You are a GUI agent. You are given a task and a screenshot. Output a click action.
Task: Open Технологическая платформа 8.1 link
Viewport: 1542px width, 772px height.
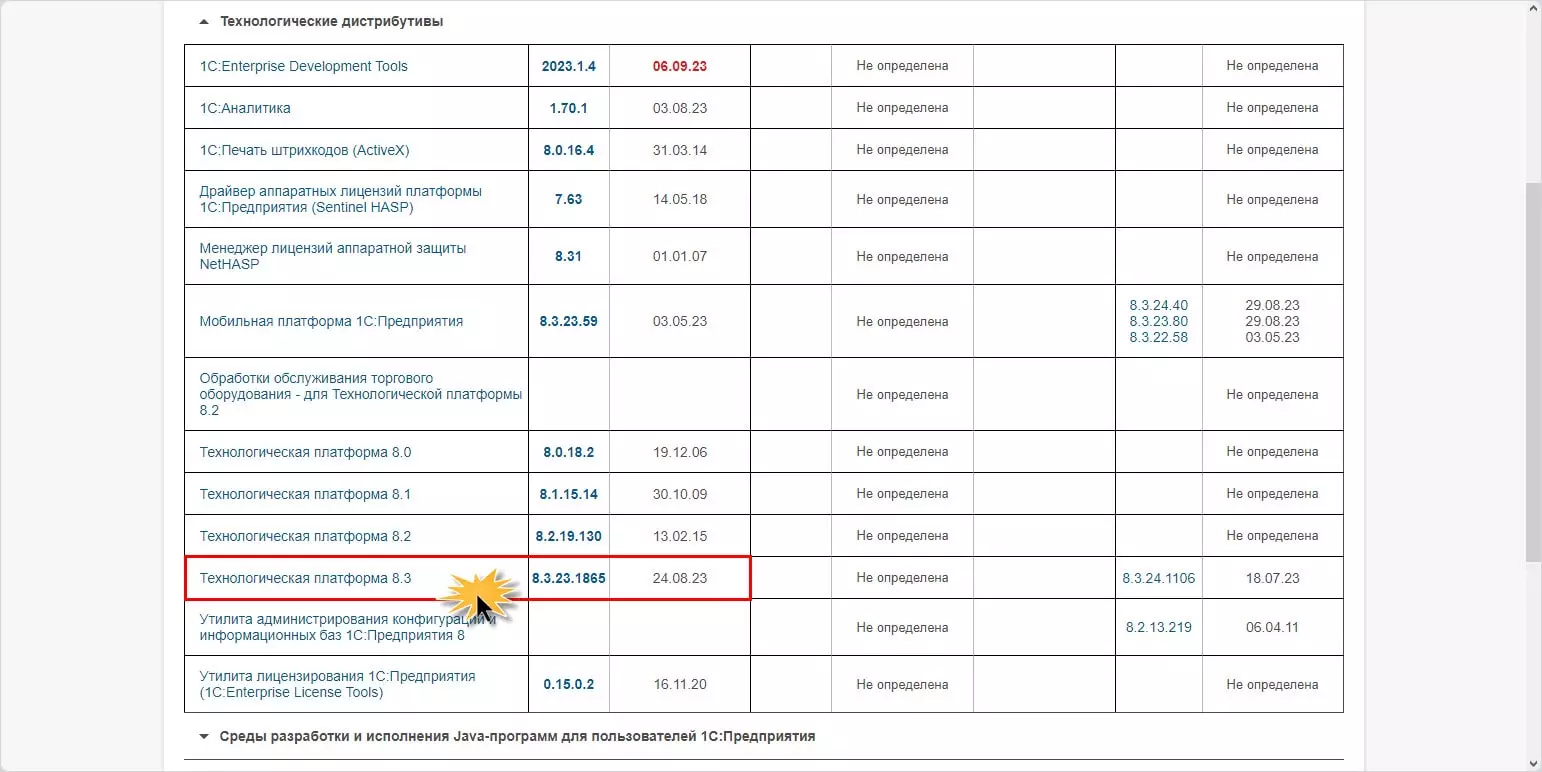coord(305,494)
